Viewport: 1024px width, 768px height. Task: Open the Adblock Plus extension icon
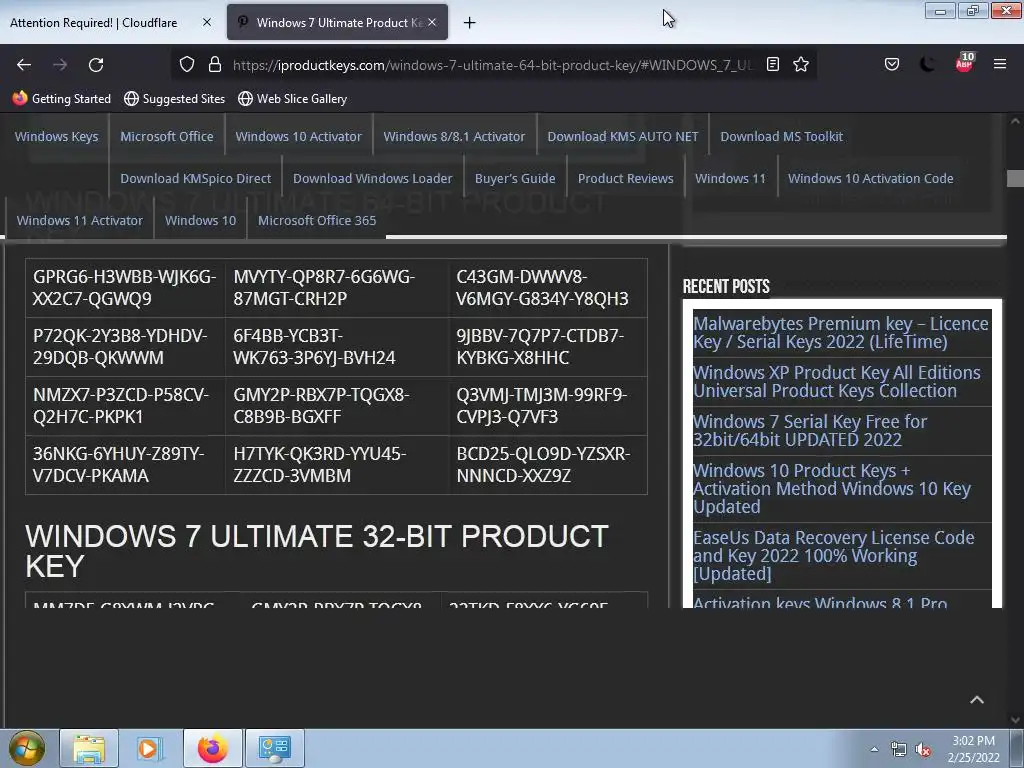point(965,63)
